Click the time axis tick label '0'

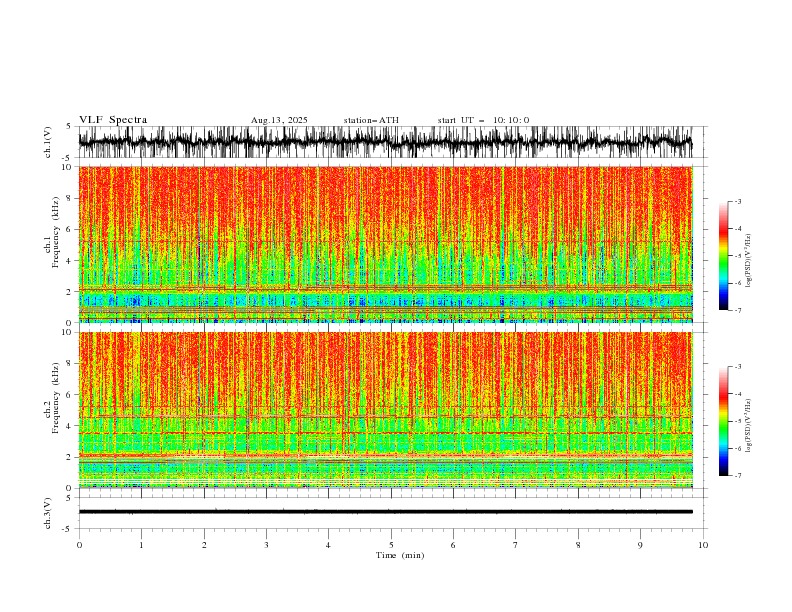click(x=79, y=545)
